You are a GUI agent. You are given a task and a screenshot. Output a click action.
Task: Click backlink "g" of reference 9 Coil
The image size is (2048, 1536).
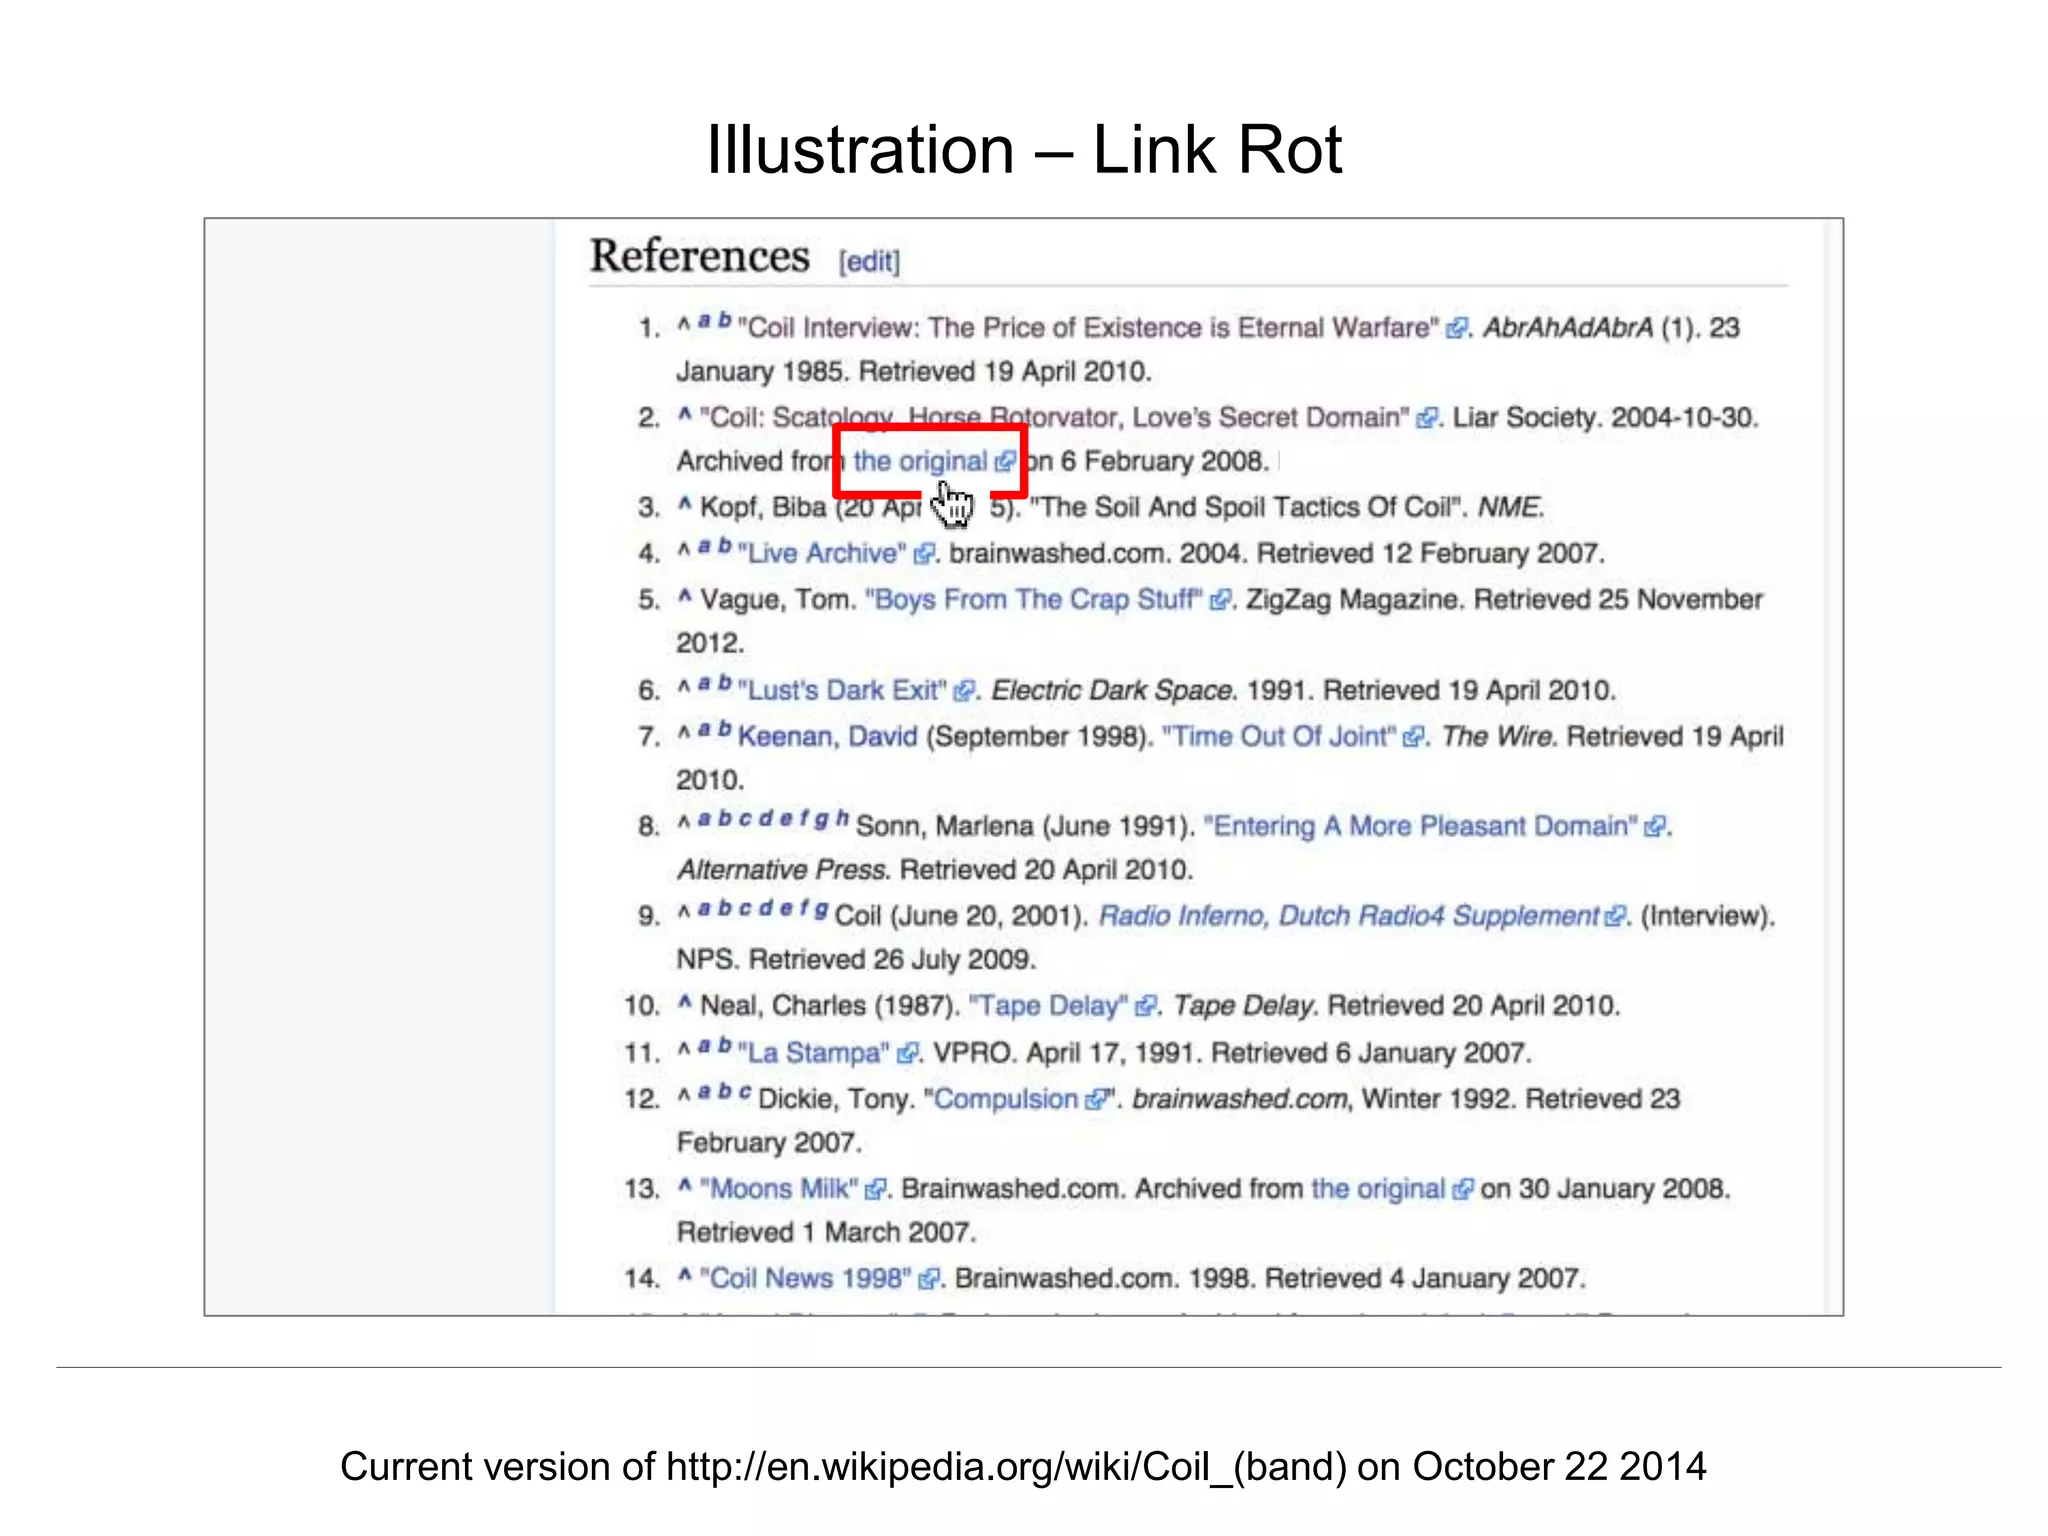point(820,910)
